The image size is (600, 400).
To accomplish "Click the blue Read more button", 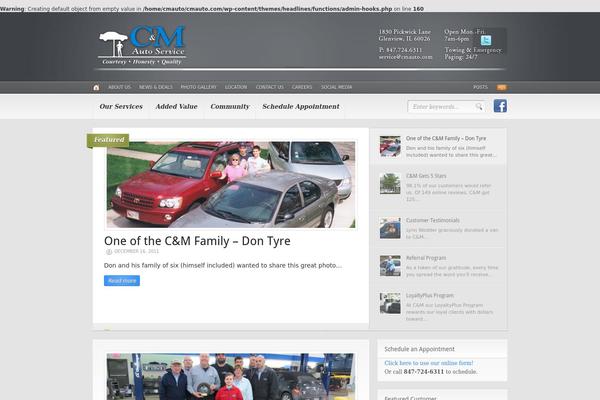I will [x=122, y=281].
